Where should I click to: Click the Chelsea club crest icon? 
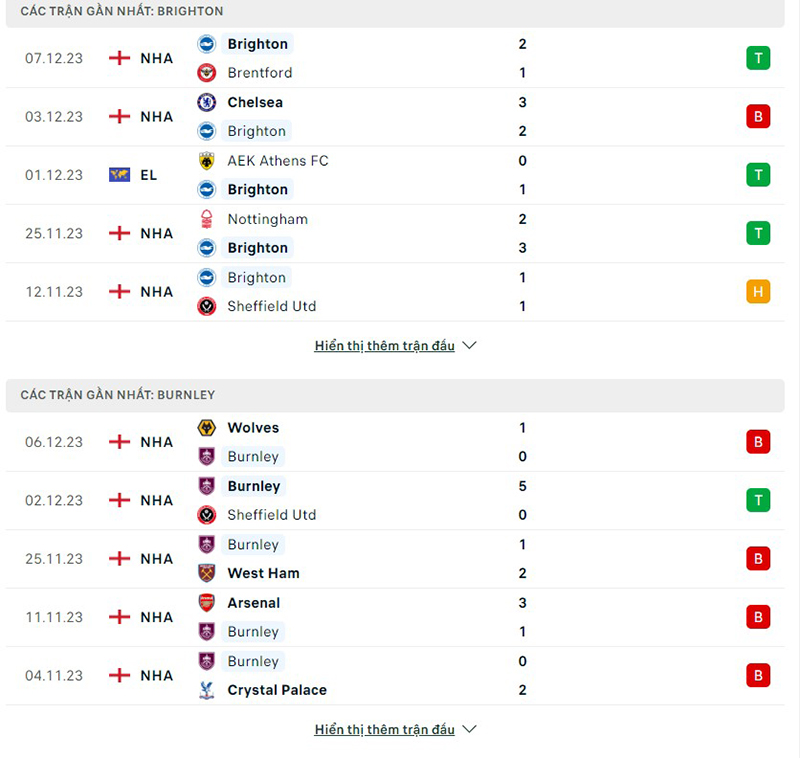click(x=207, y=102)
